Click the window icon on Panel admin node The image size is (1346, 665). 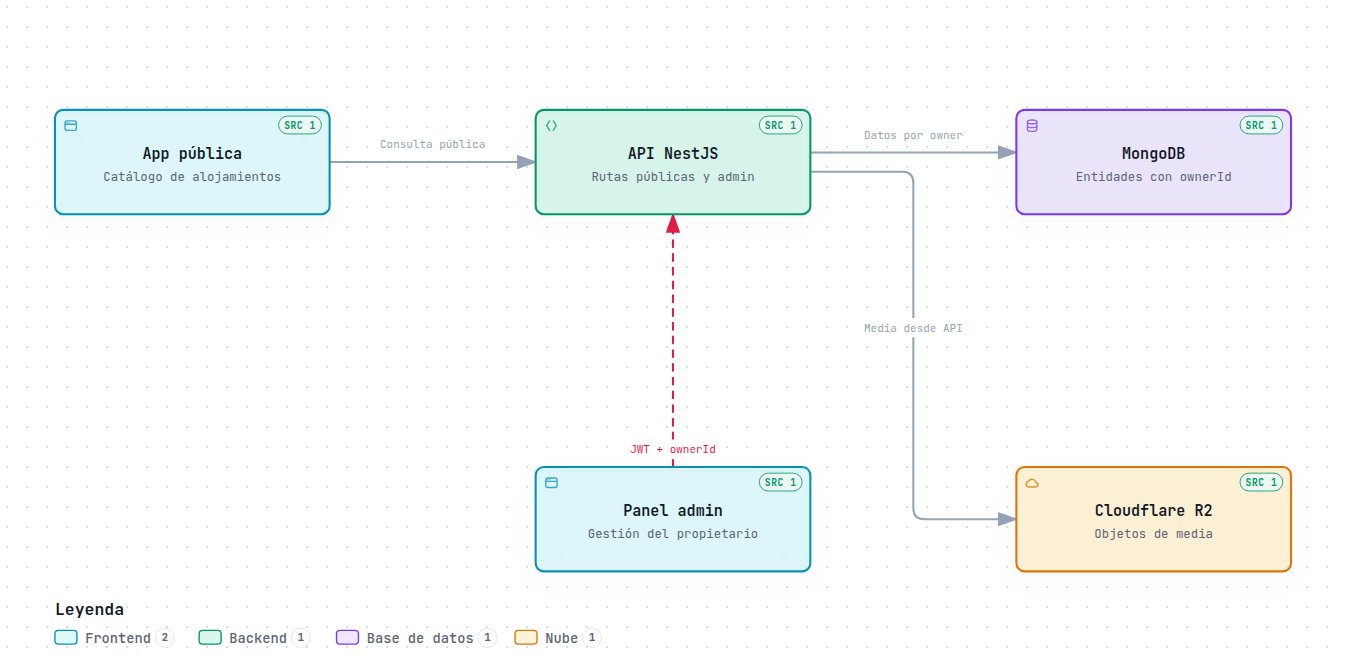point(551,483)
